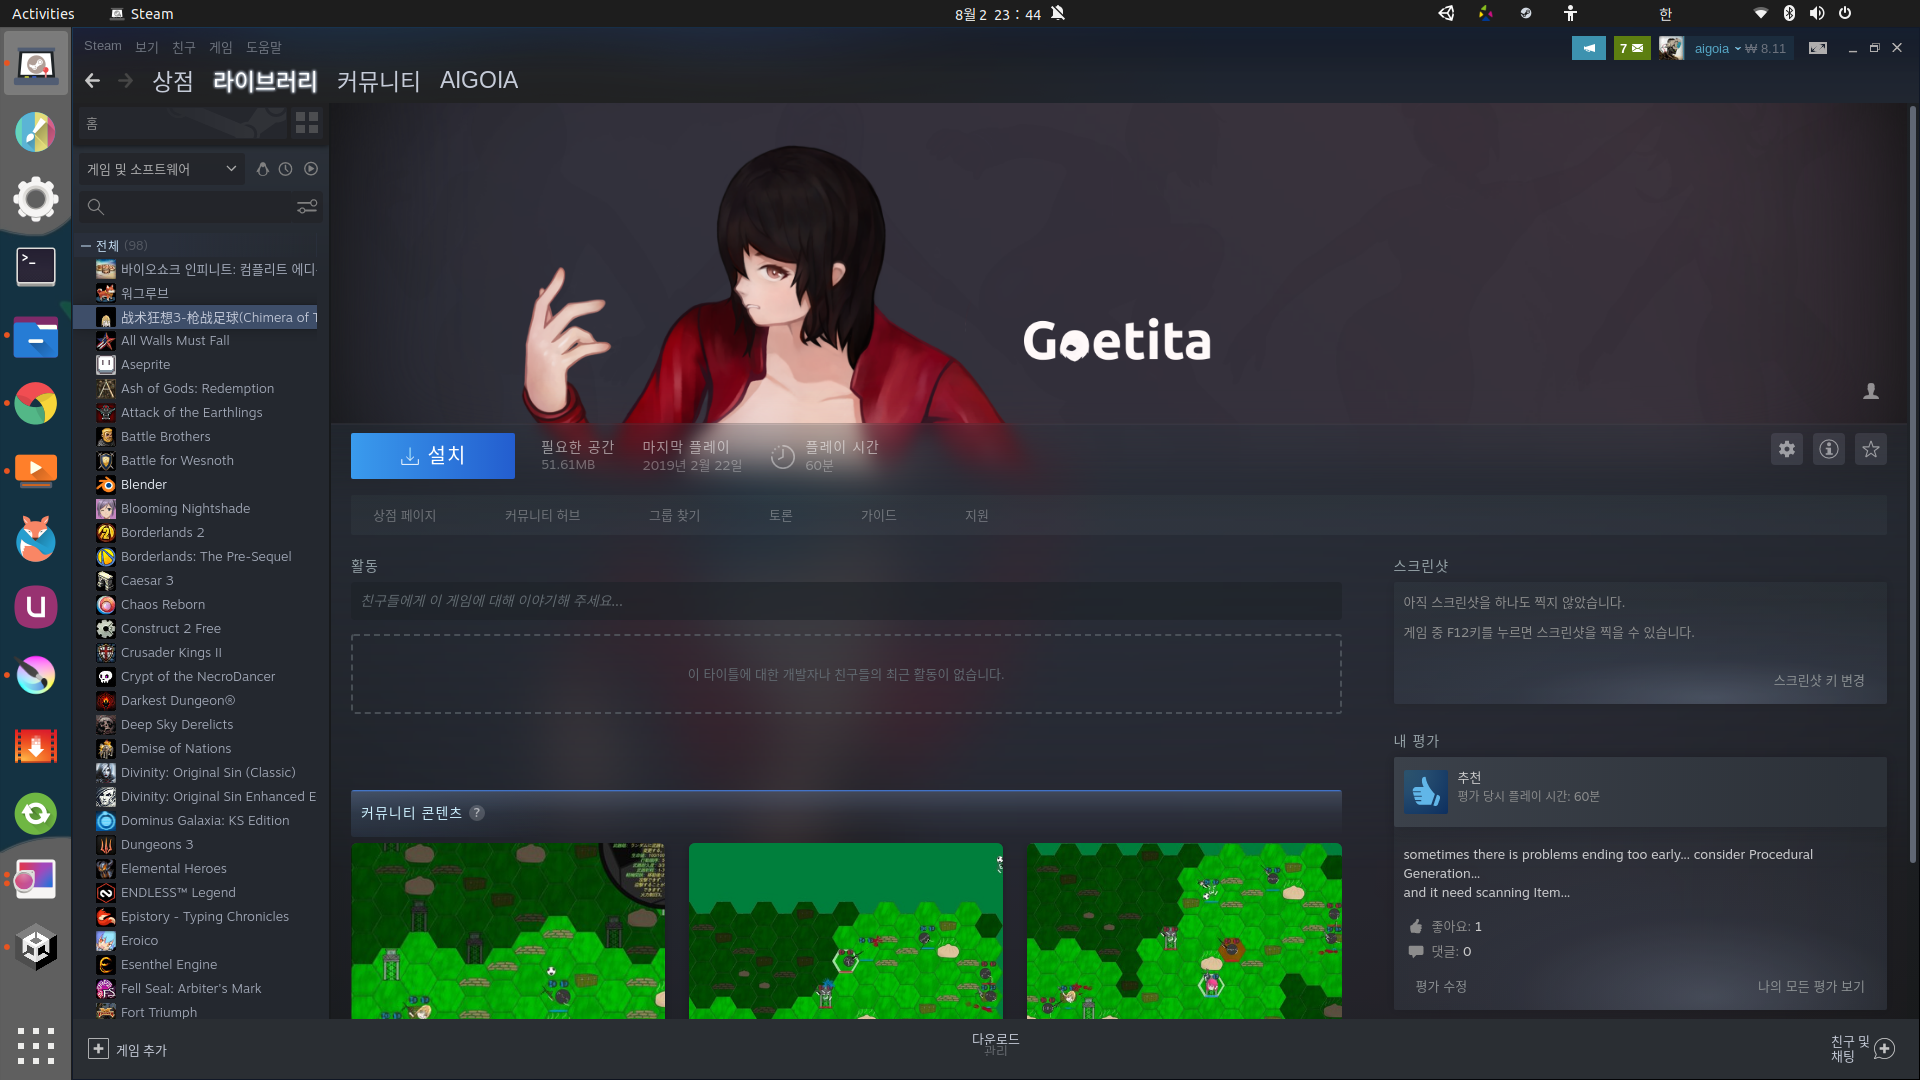Toggle show ready-to-play filter icon

tap(311, 169)
